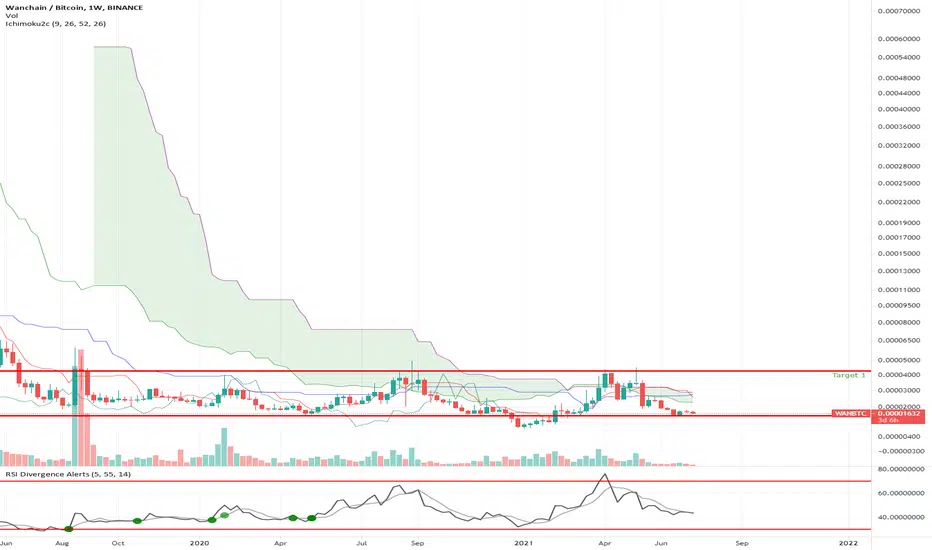Click the green Target 1 label
932x550 pixels.
click(849, 375)
